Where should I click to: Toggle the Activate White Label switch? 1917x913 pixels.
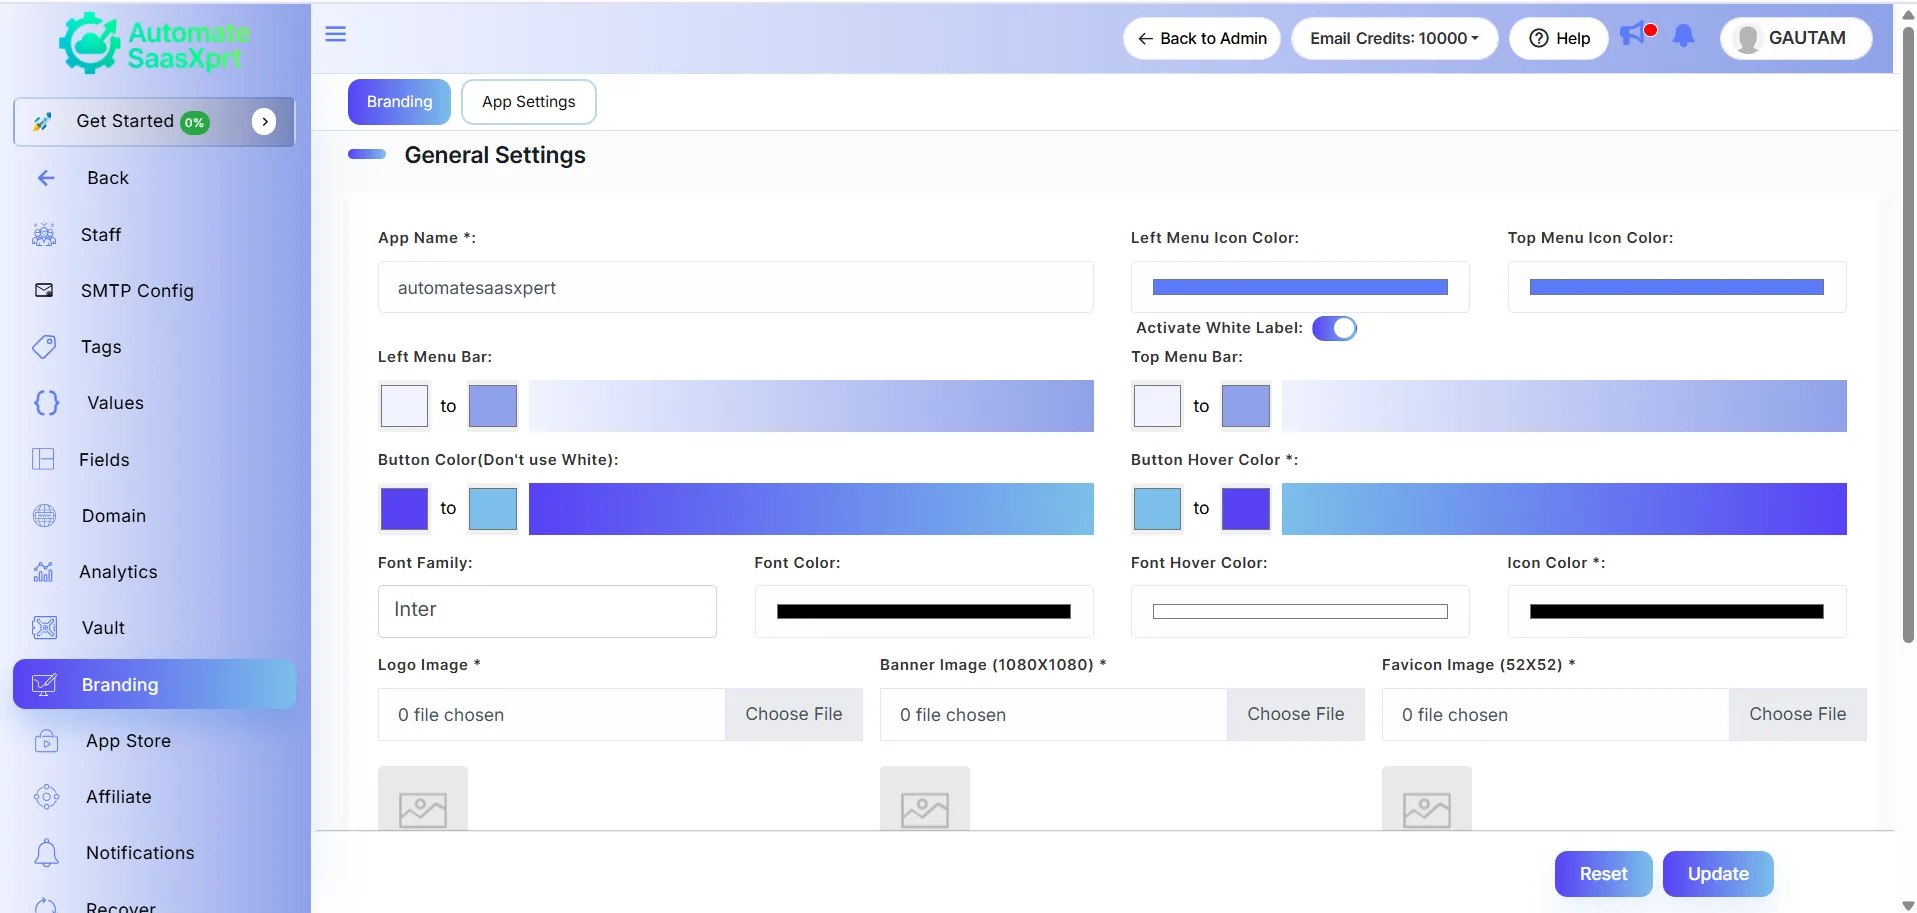(1334, 328)
